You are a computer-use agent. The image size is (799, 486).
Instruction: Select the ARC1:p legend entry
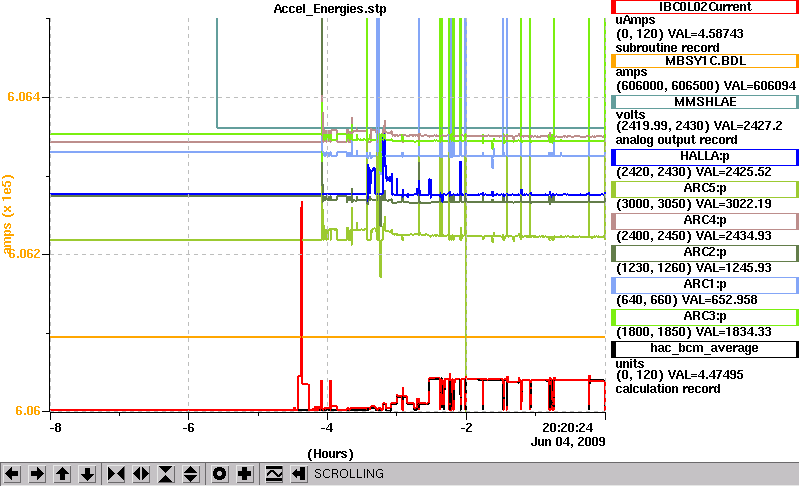(x=705, y=285)
